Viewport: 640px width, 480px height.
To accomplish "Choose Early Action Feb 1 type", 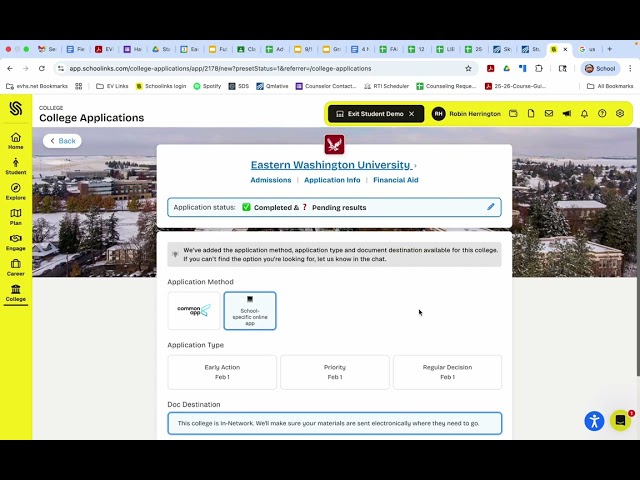I will coord(222,372).
